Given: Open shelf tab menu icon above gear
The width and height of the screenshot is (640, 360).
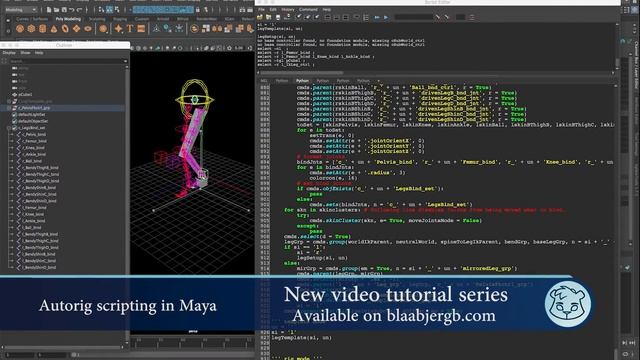Looking at the screenshot, I should point(8,20).
